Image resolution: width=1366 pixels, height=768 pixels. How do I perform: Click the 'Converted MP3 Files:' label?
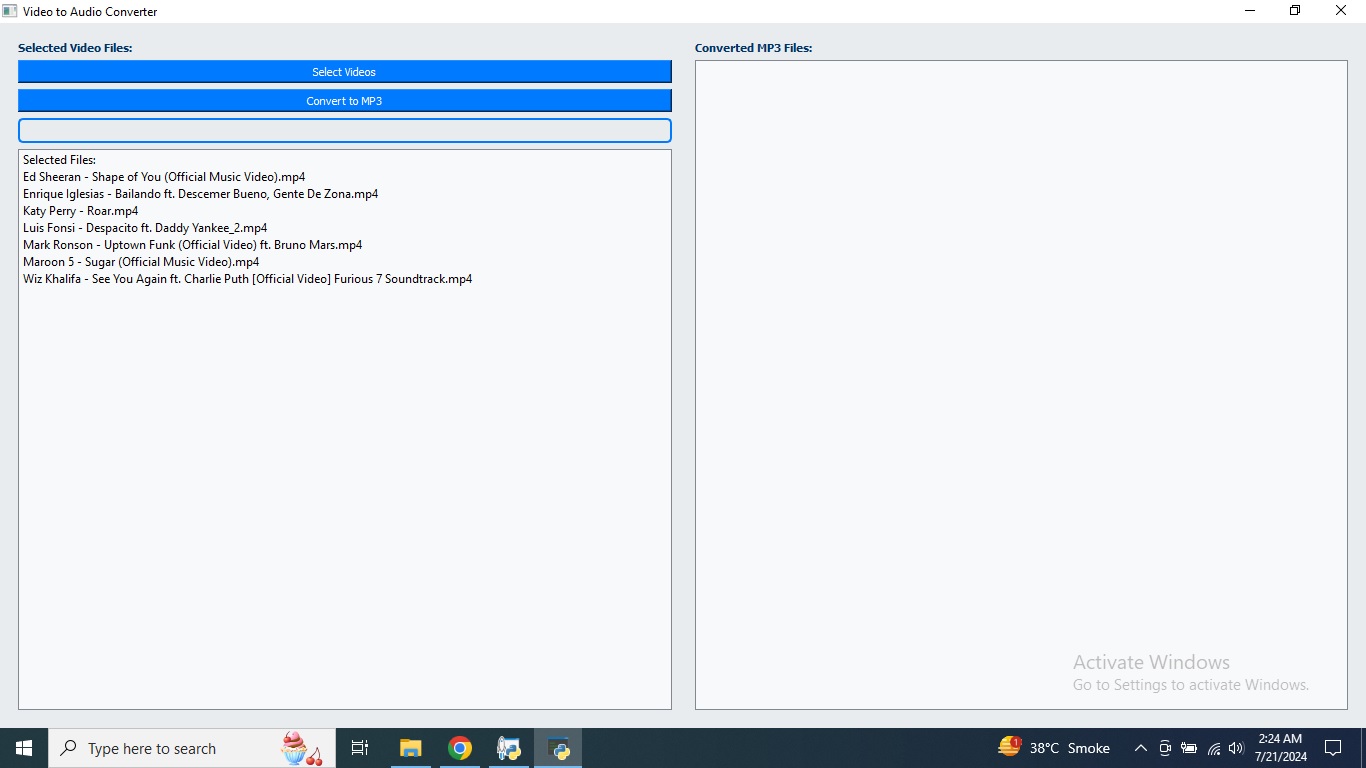754,48
